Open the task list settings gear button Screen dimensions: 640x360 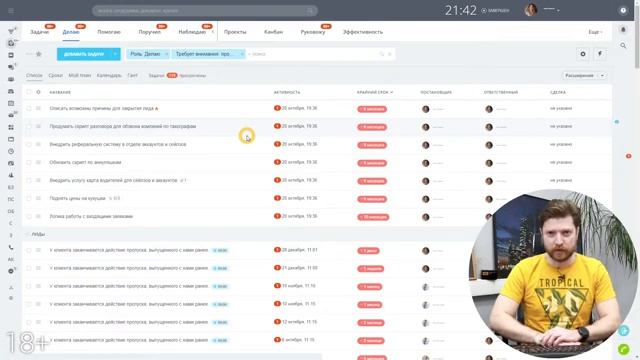point(583,54)
